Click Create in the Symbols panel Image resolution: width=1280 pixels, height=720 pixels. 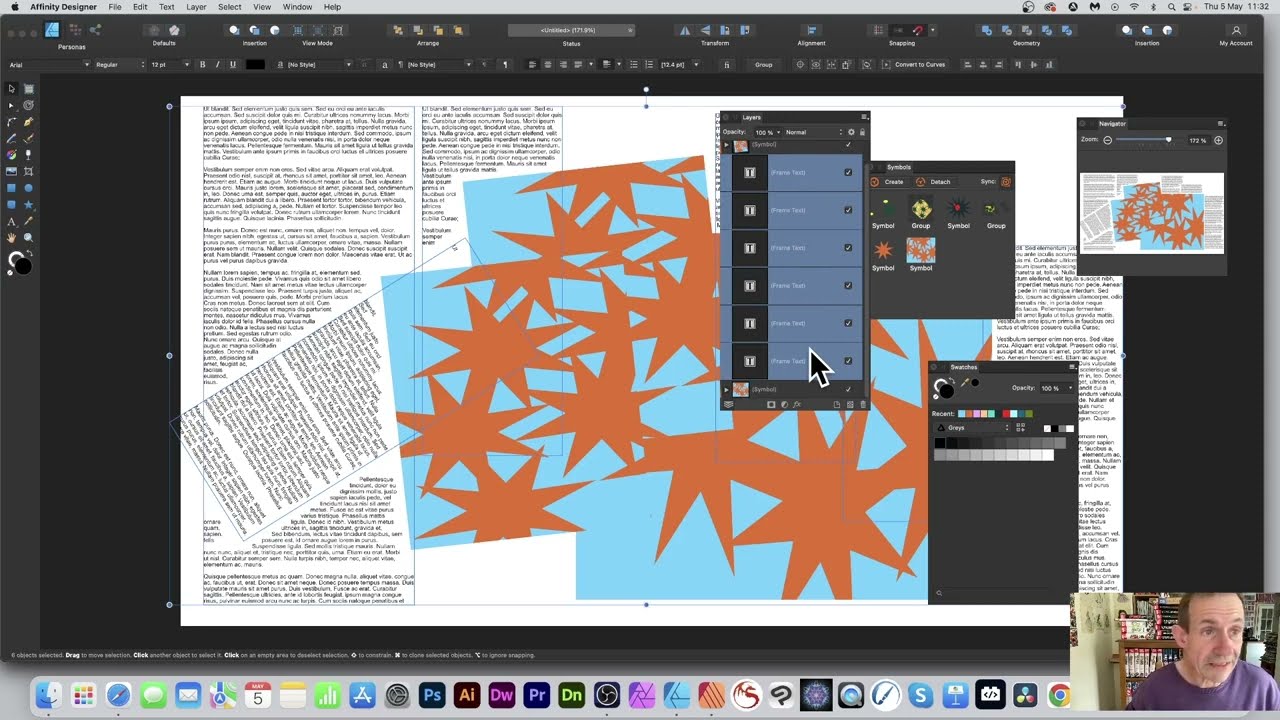pyautogui.click(x=888, y=182)
